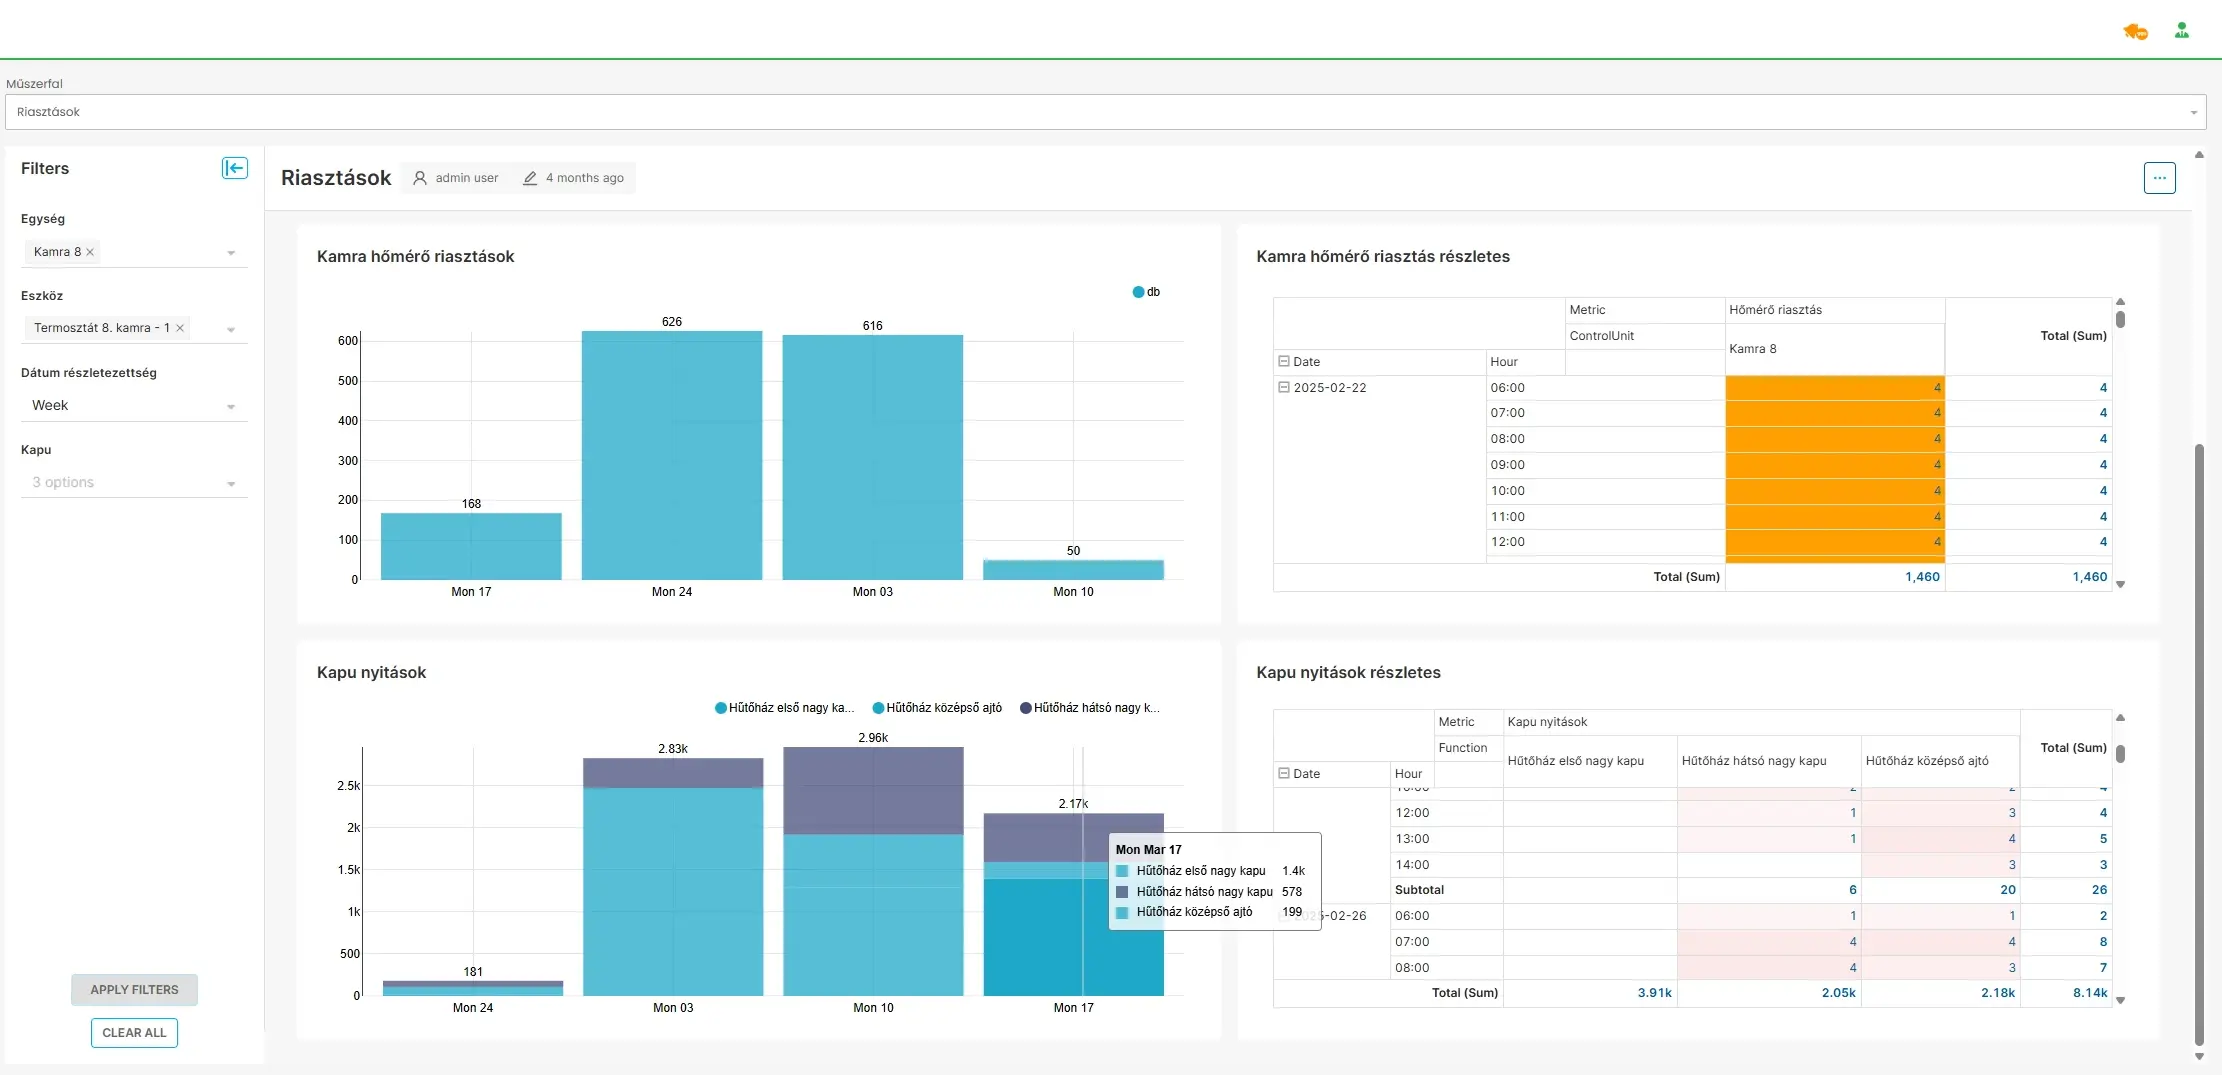Viewport: 2222px width, 1075px height.
Task: Remove the Termosztát 8. kamra filter tag
Action: pyautogui.click(x=180, y=328)
